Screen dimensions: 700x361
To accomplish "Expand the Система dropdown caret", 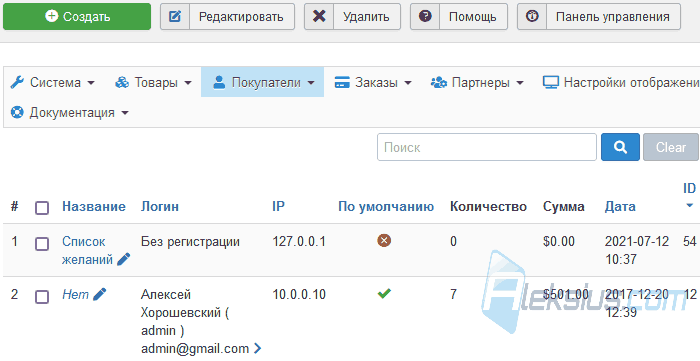I will click(x=91, y=83).
